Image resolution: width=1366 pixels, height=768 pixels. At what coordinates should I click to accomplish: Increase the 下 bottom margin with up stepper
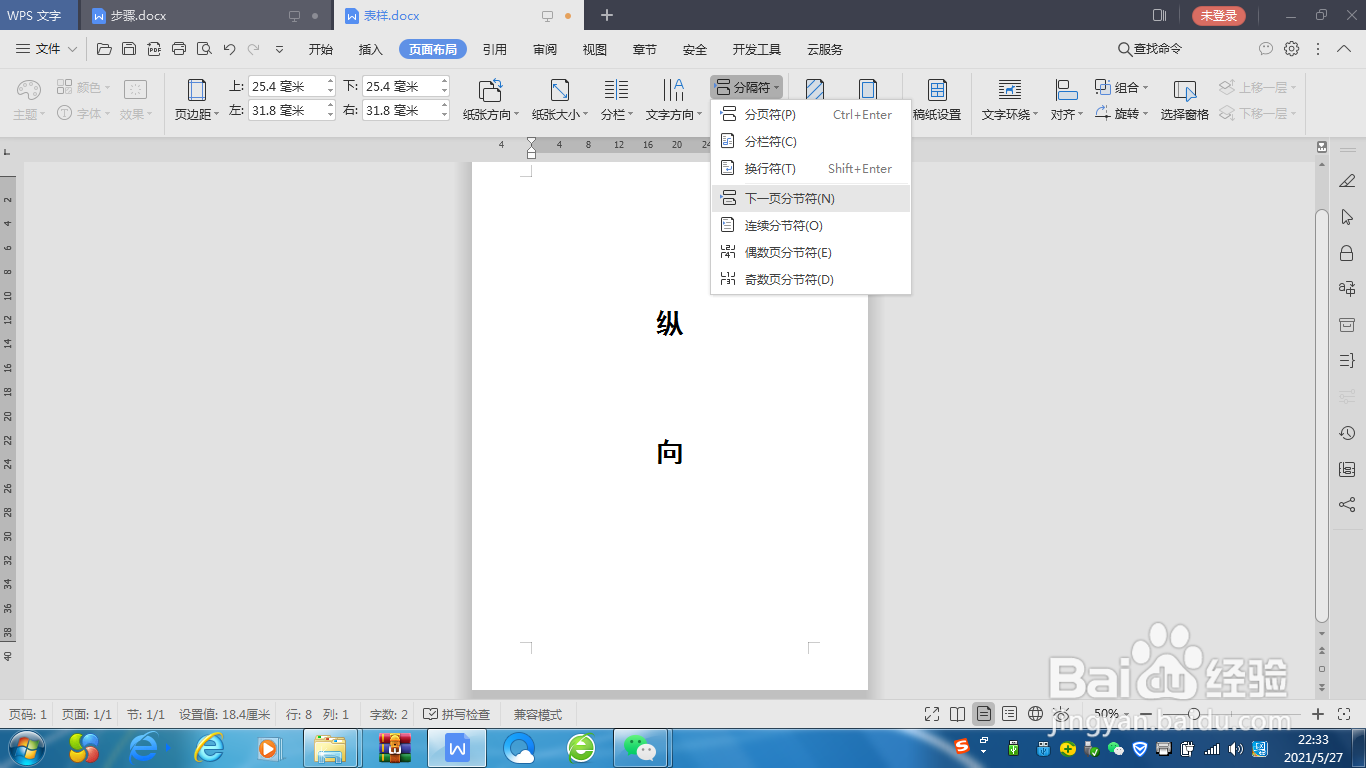pos(444,82)
